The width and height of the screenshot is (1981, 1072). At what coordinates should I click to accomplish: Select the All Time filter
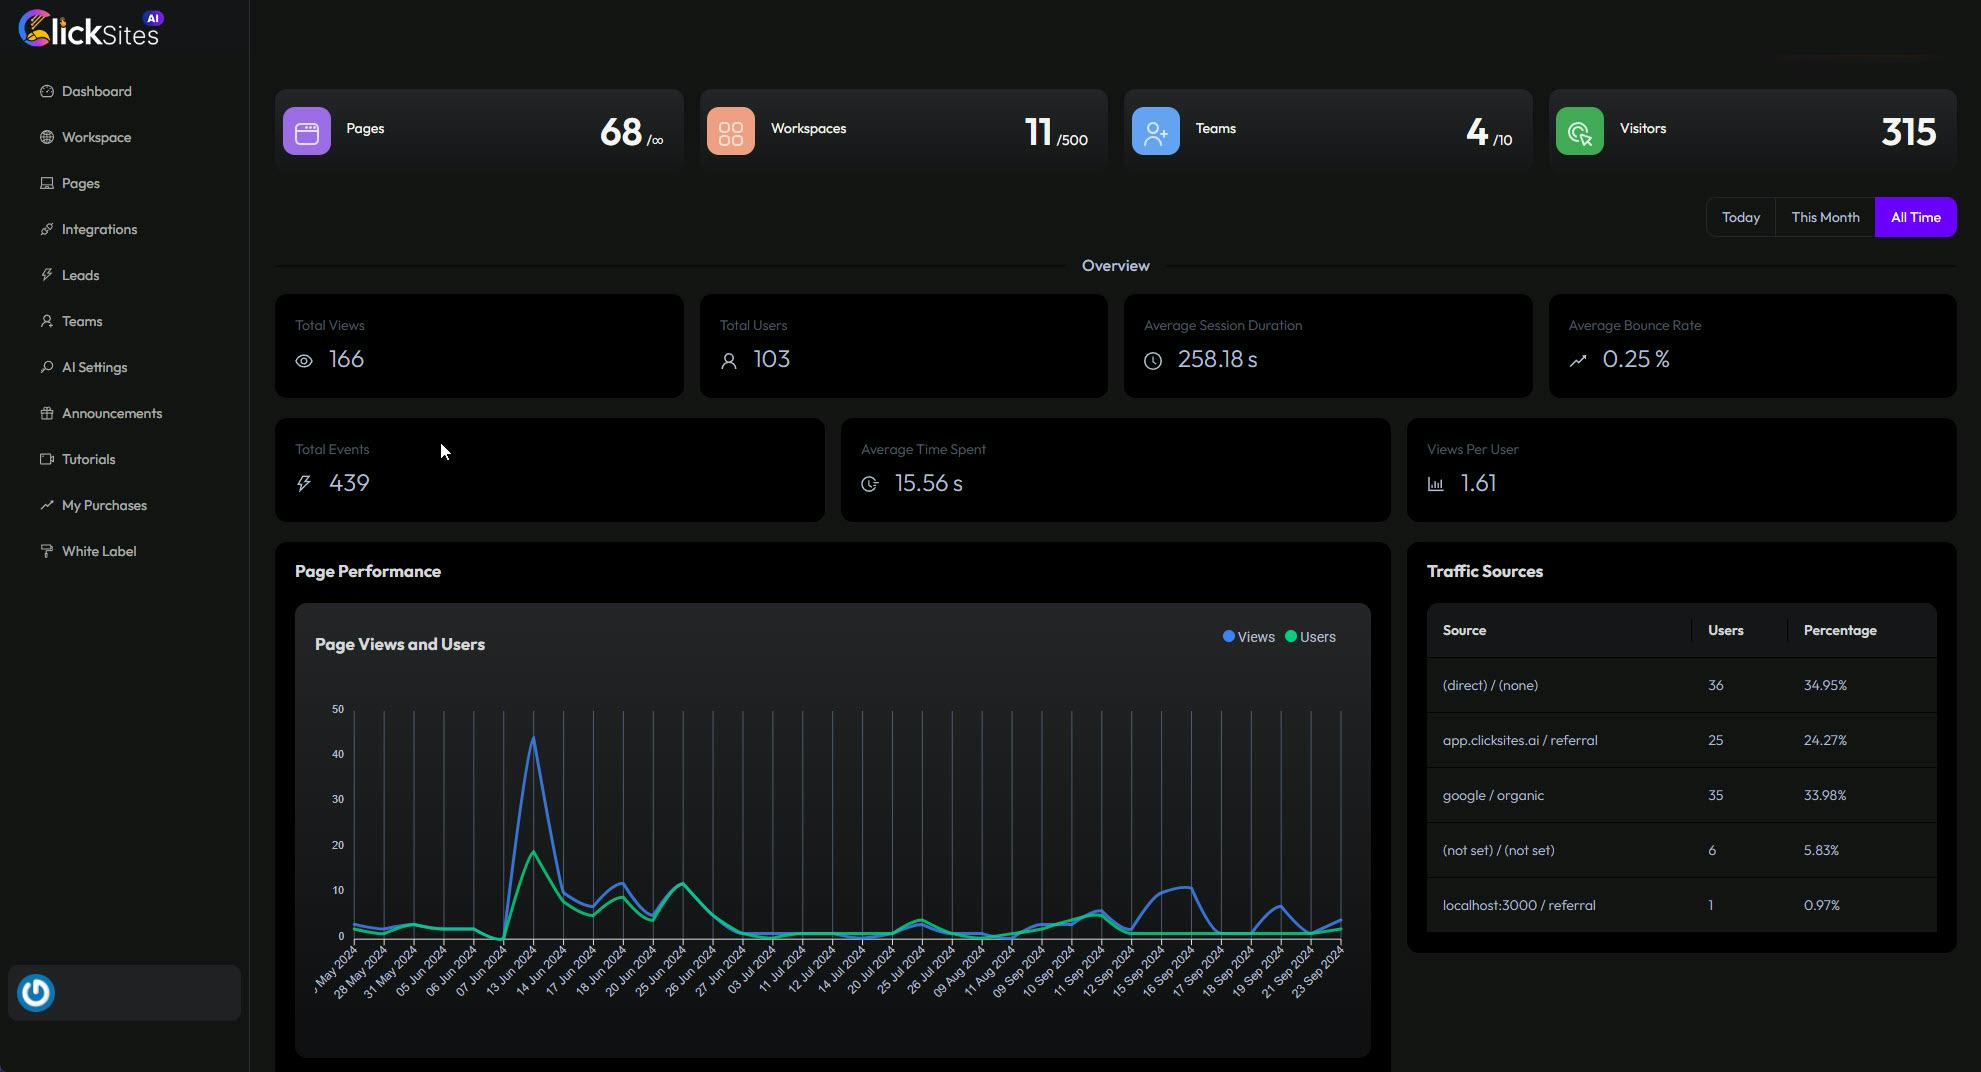pyautogui.click(x=1915, y=217)
